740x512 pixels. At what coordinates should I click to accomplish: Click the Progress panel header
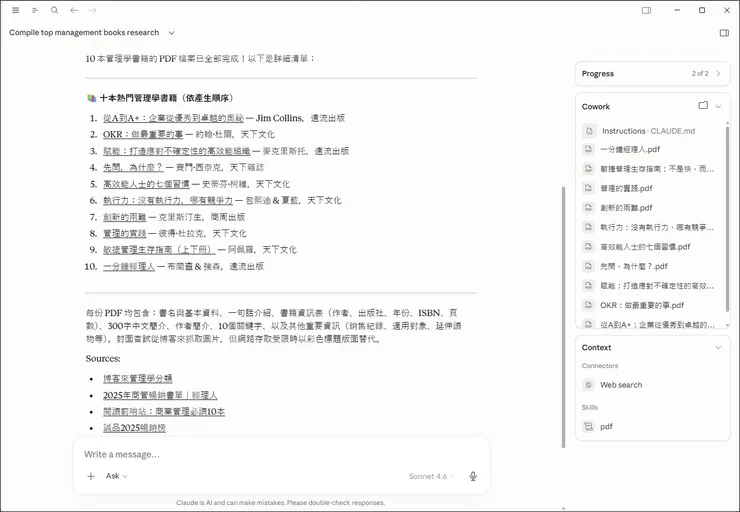point(653,74)
